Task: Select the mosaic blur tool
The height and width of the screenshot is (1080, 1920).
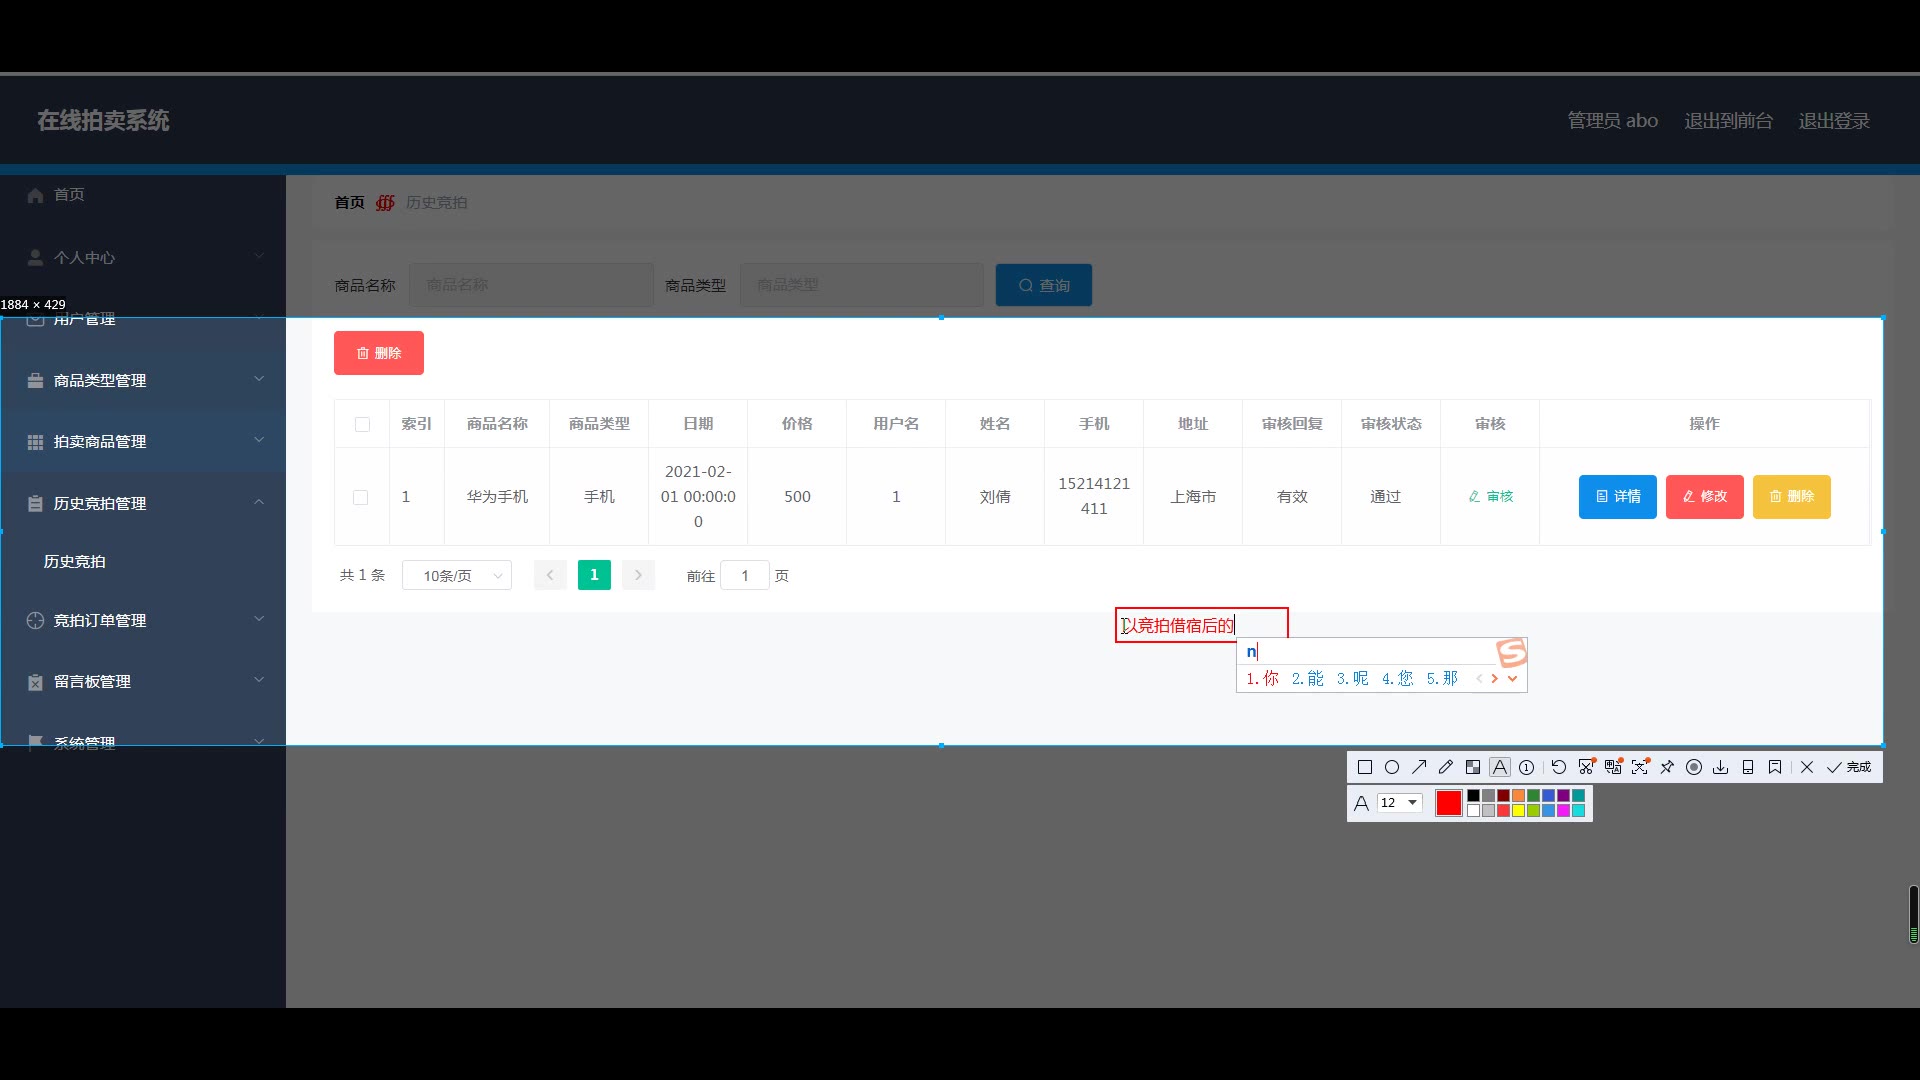Action: pyautogui.click(x=1473, y=767)
